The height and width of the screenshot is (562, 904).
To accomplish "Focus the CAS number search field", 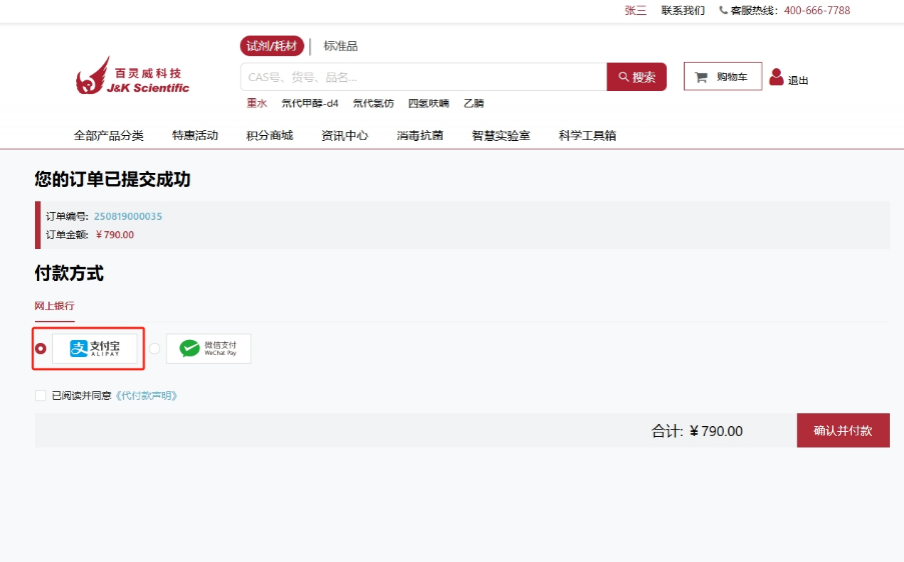I will (422, 77).
